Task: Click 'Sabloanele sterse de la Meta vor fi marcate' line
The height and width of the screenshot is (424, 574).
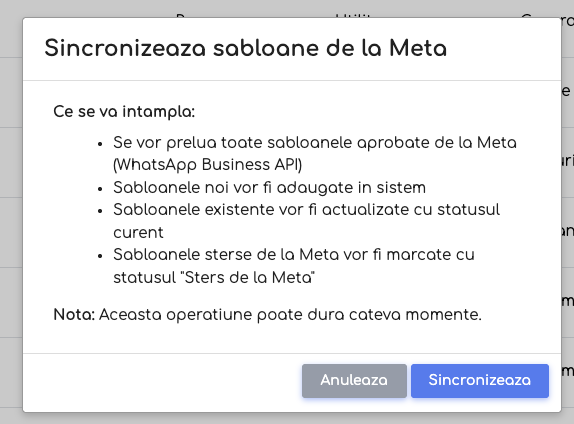Action: coord(294,254)
